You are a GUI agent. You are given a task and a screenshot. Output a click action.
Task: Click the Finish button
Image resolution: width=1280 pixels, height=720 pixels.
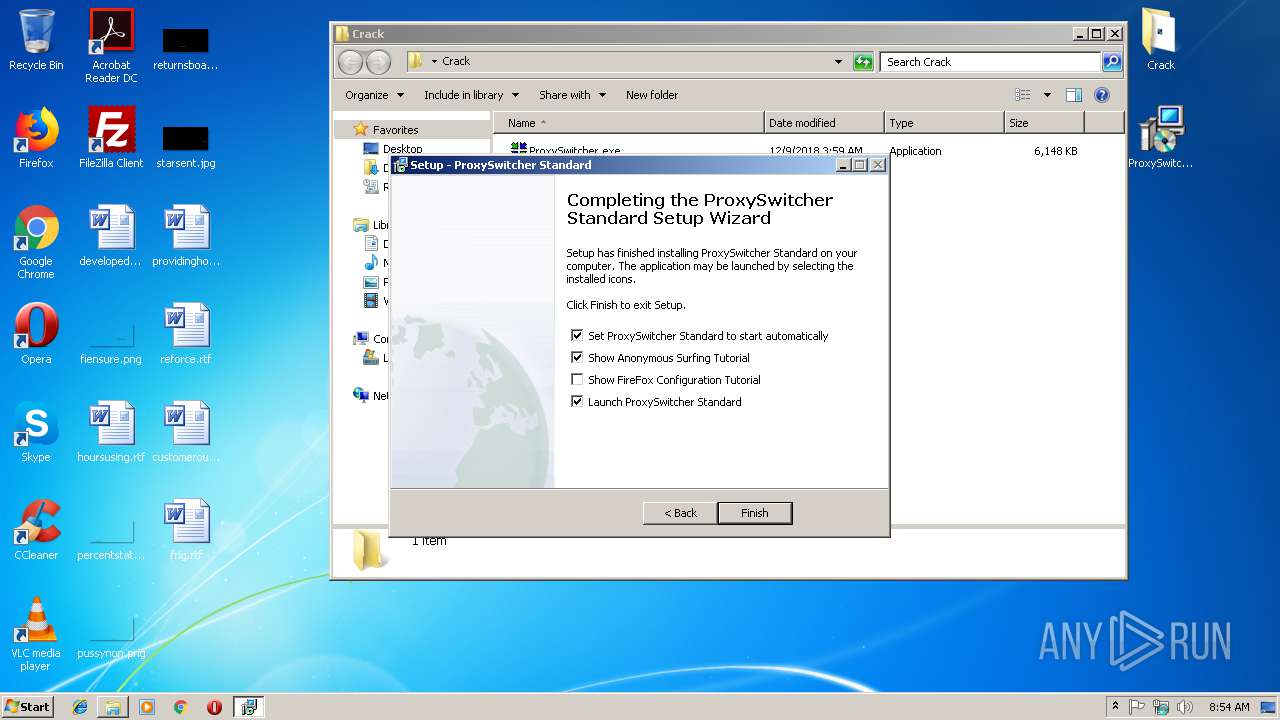tap(755, 513)
